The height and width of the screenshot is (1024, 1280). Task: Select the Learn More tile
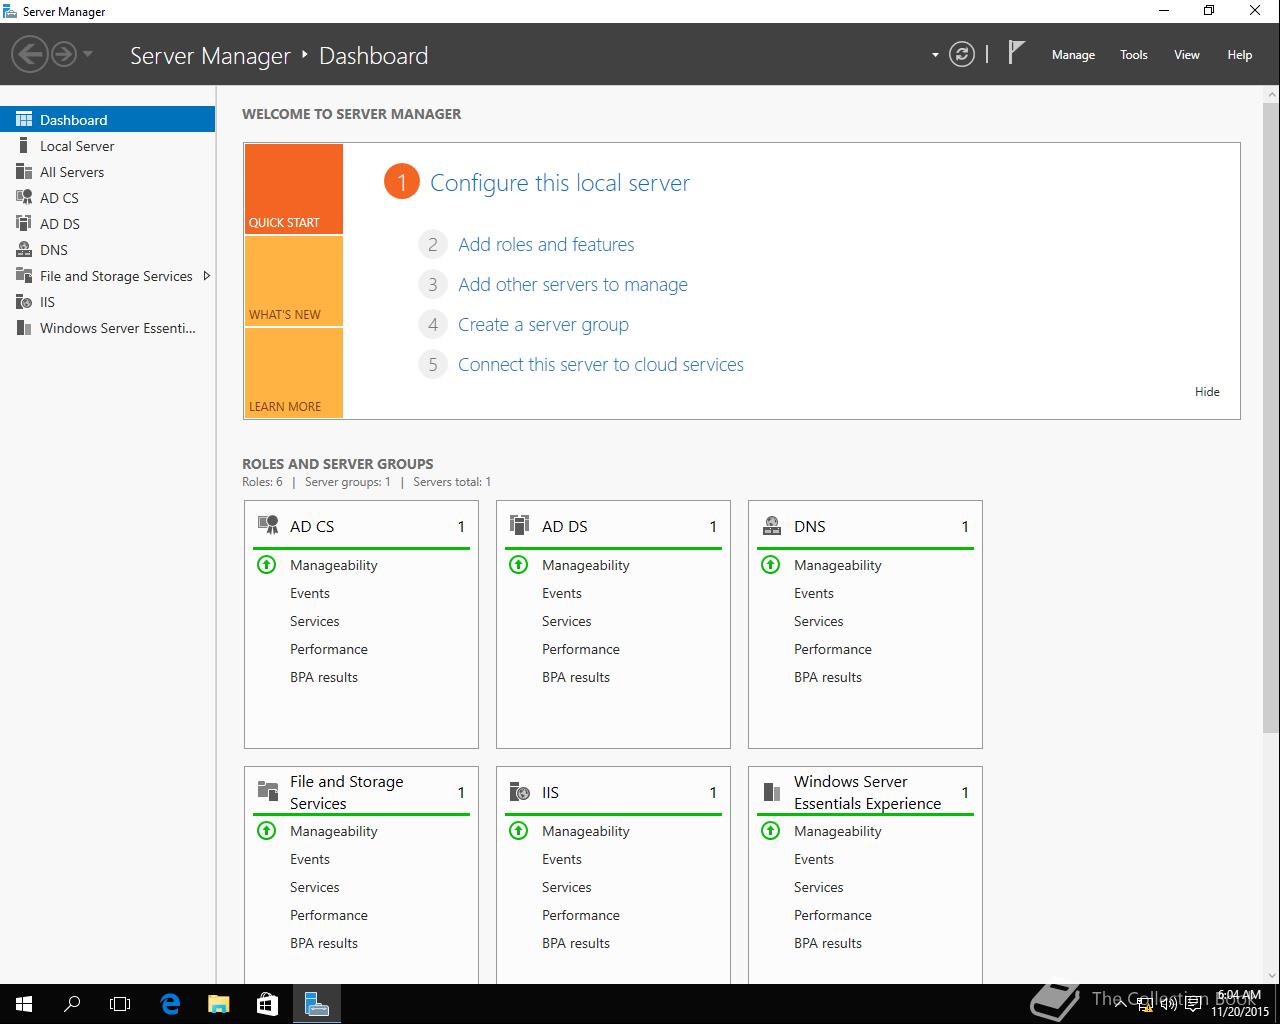point(293,373)
